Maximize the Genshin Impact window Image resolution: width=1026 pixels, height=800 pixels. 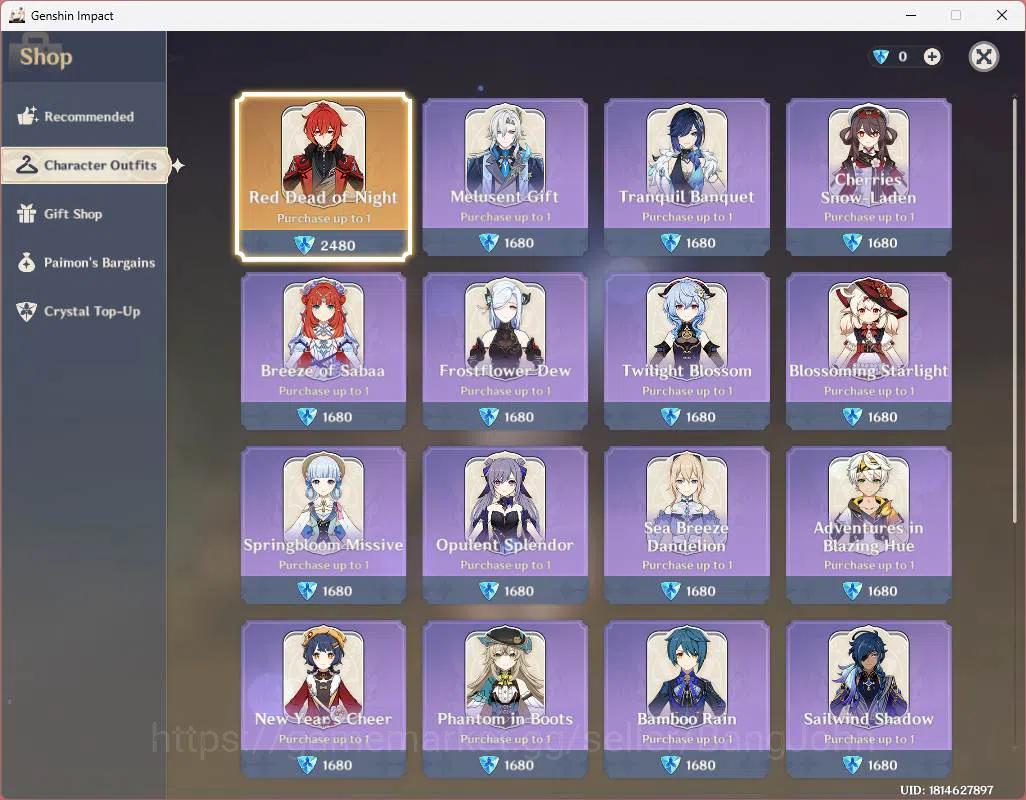point(956,15)
